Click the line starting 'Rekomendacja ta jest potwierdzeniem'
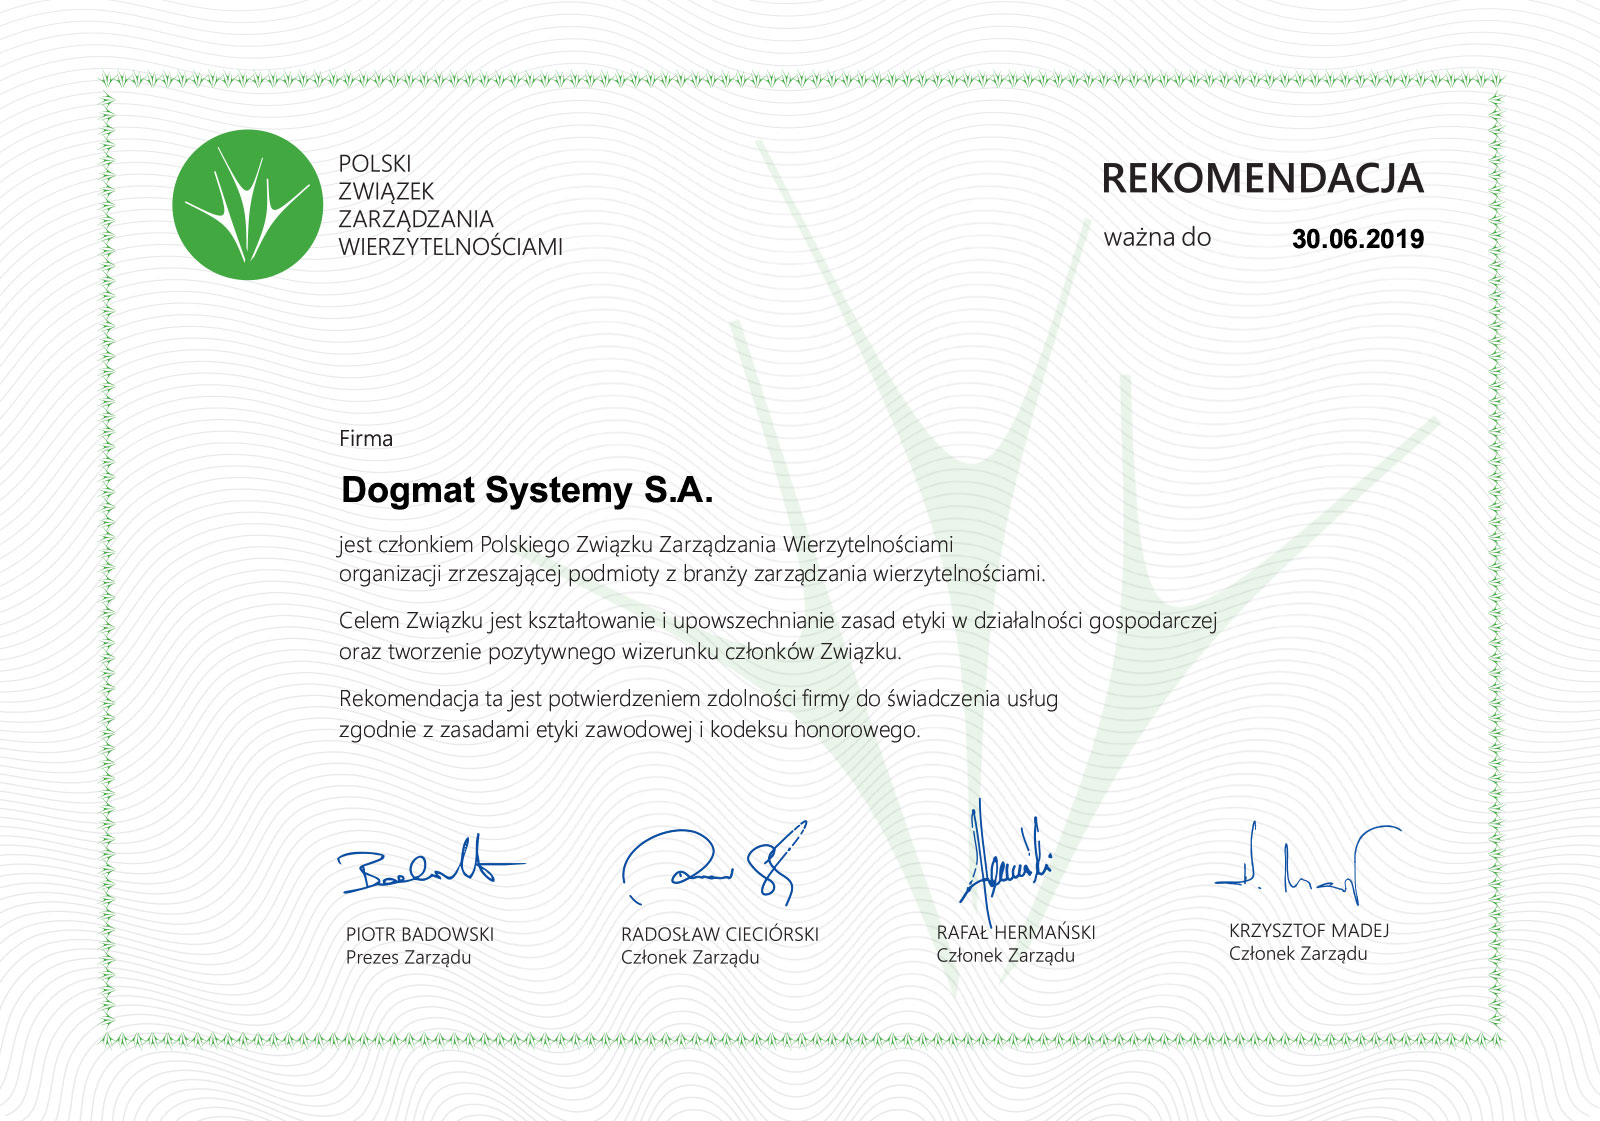The width and height of the screenshot is (1600, 1121). (x=698, y=699)
